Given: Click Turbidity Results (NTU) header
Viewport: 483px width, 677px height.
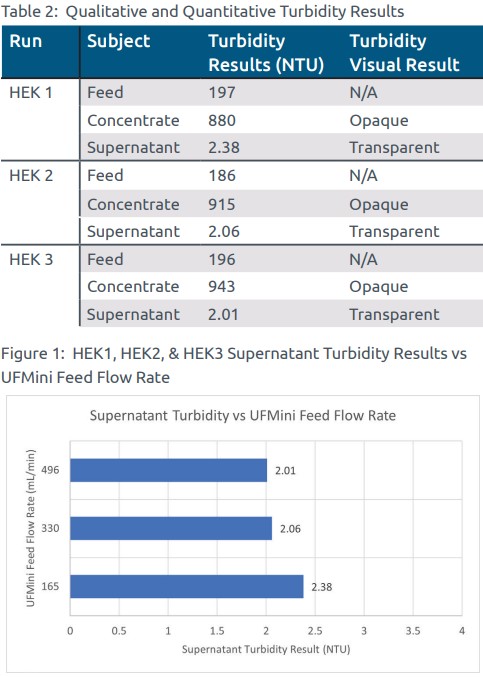Looking at the screenshot, I should point(266,53).
